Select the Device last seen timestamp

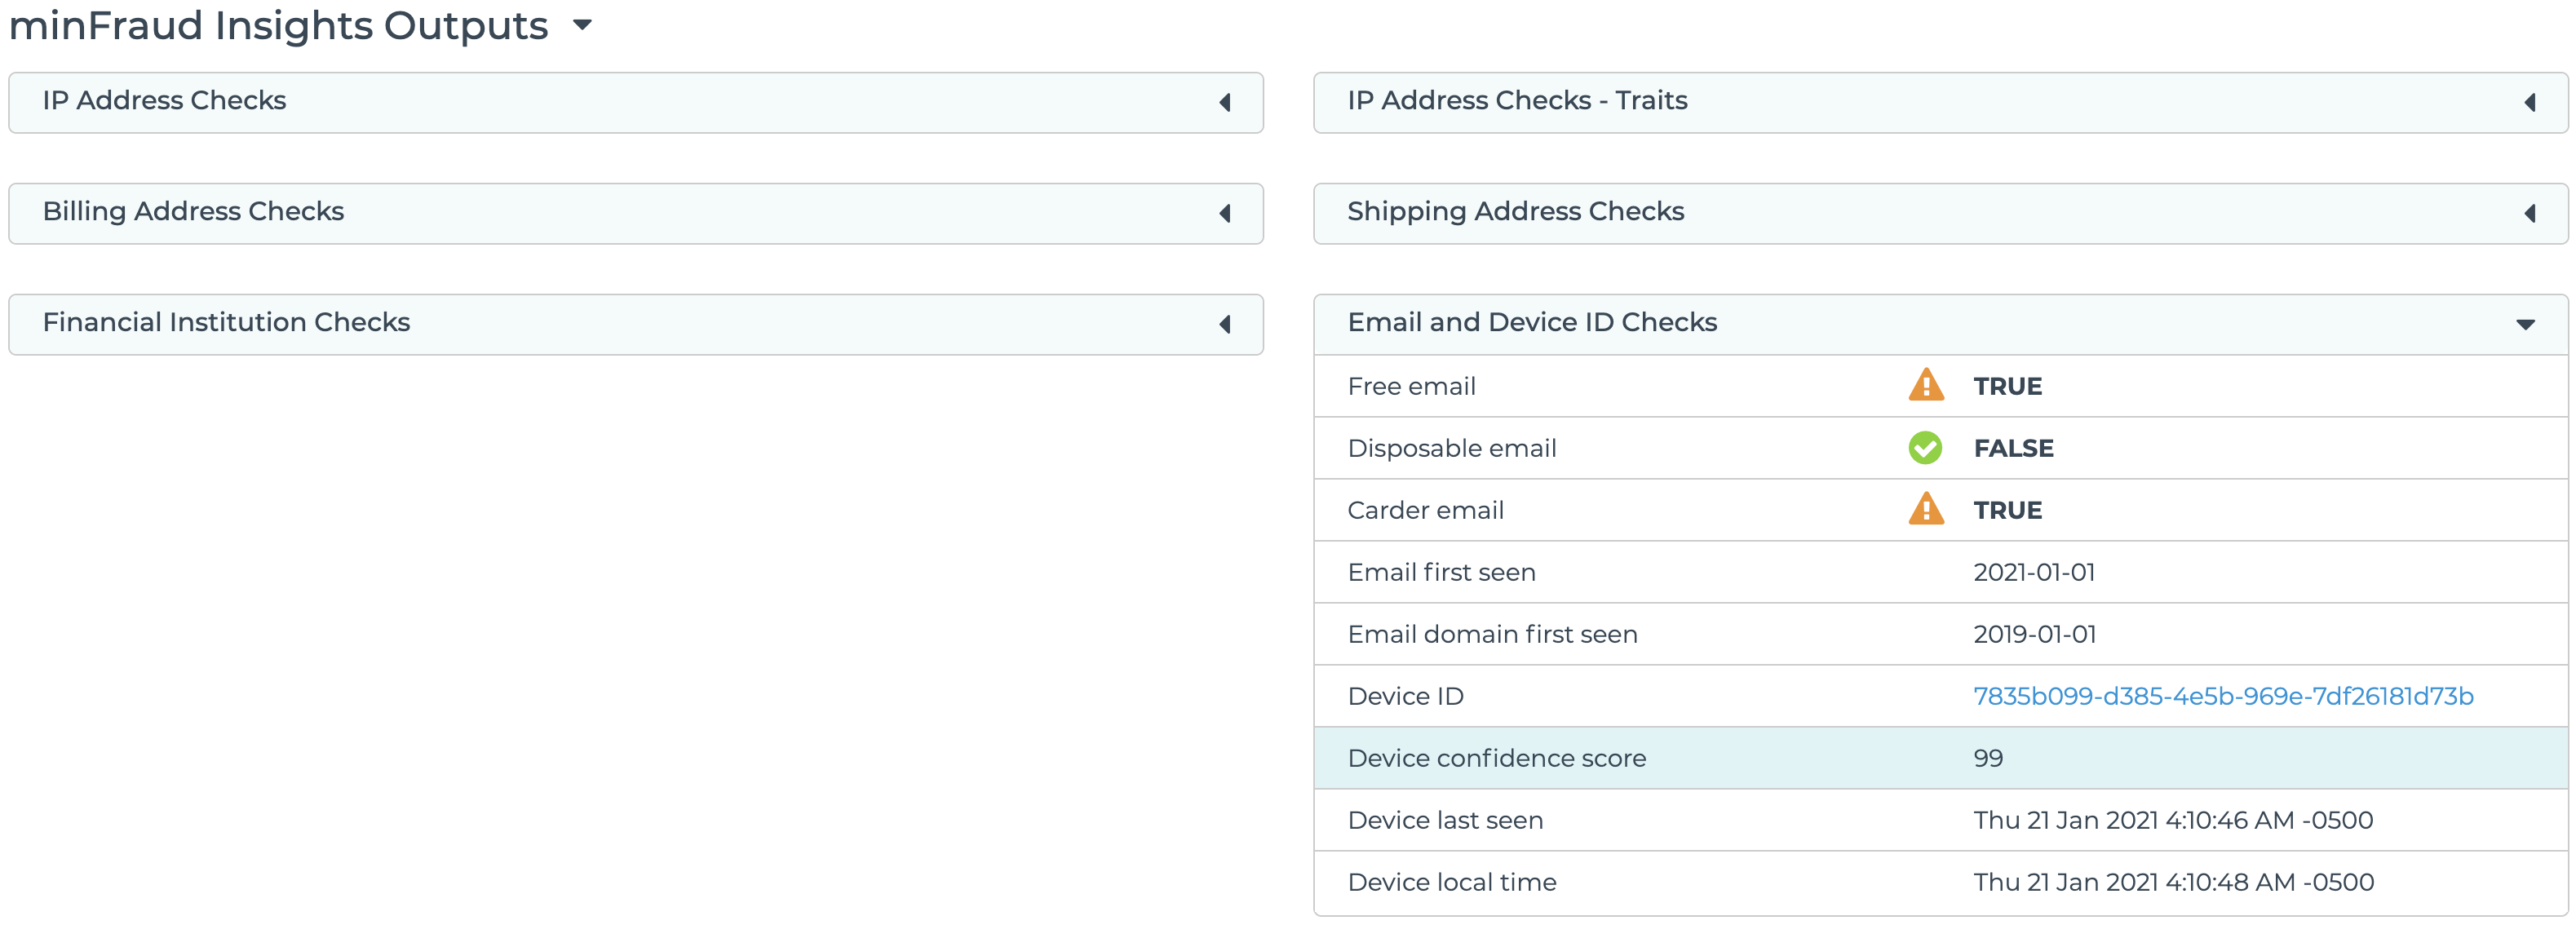pyautogui.click(x=2172, y=820)
